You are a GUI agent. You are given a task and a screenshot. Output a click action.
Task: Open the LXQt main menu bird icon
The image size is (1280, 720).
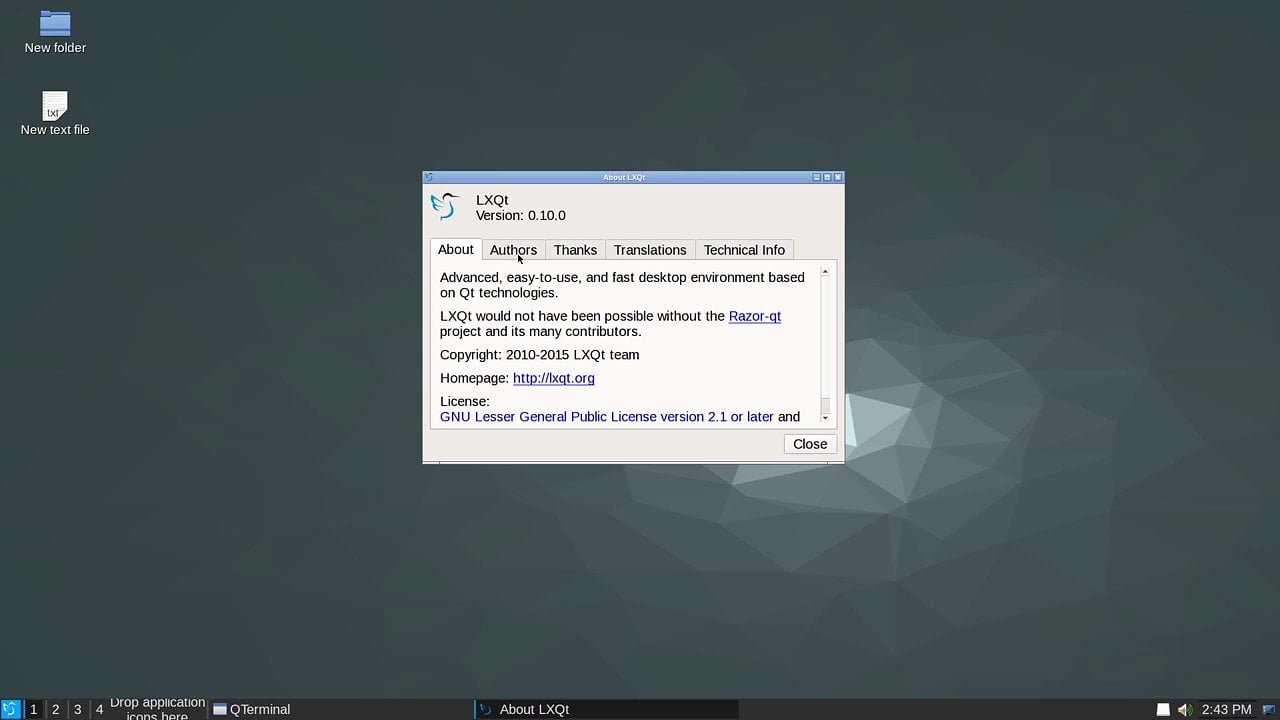click(x=10, y=709)
